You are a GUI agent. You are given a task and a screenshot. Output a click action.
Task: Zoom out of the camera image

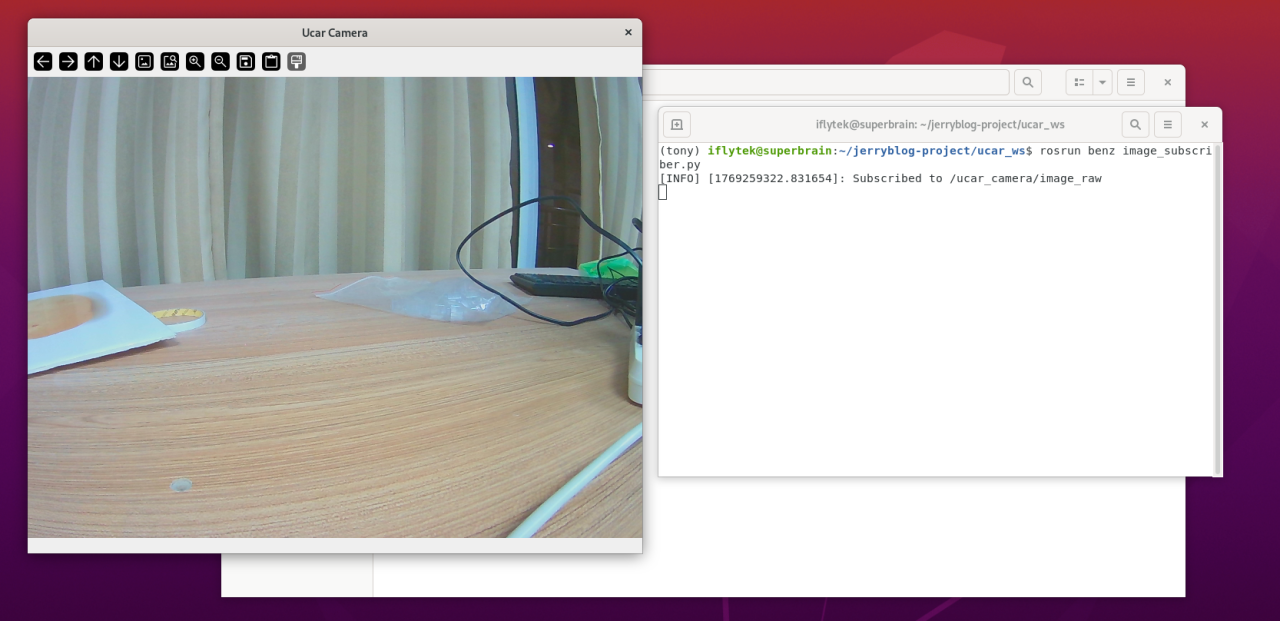point(220,62)
